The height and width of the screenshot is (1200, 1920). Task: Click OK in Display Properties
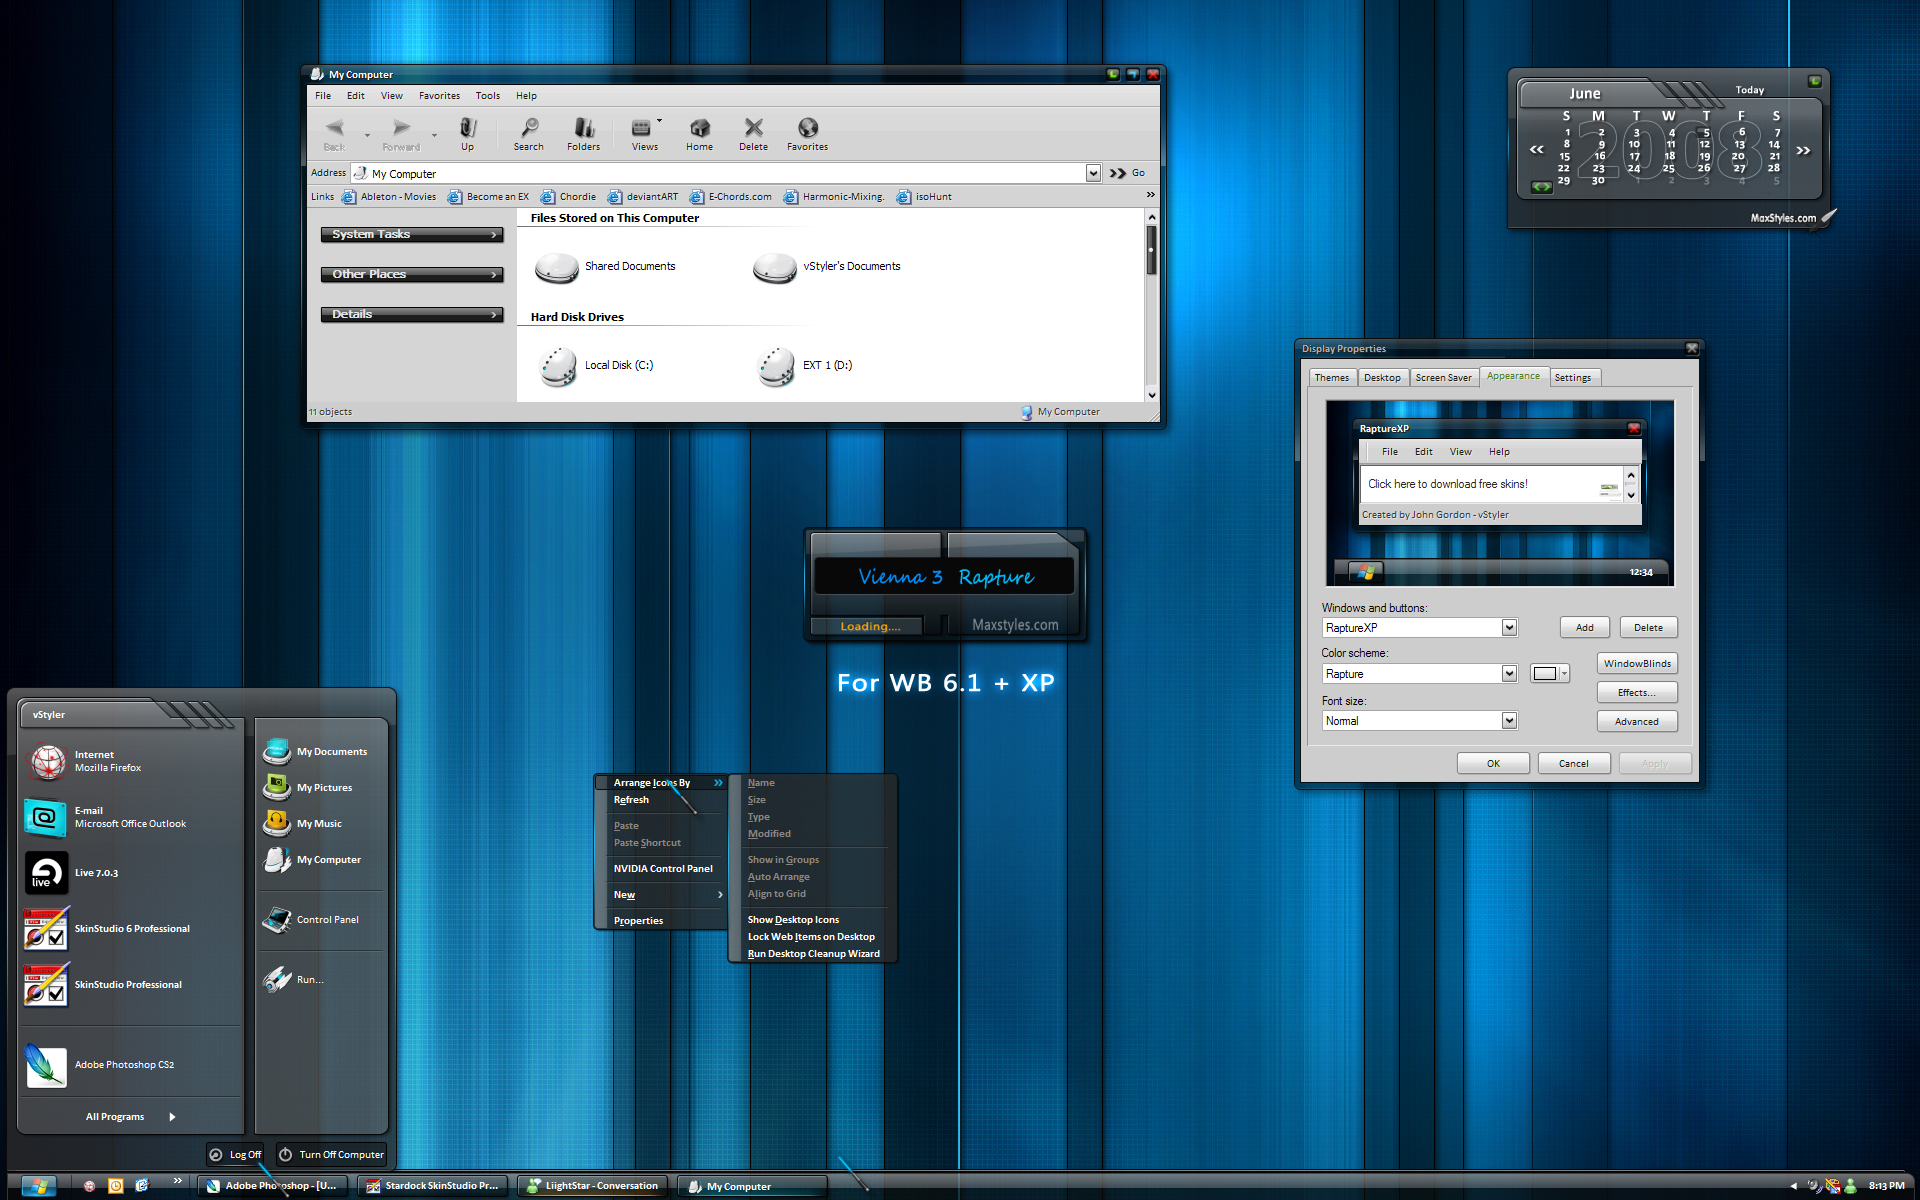tap(1493, 764)
